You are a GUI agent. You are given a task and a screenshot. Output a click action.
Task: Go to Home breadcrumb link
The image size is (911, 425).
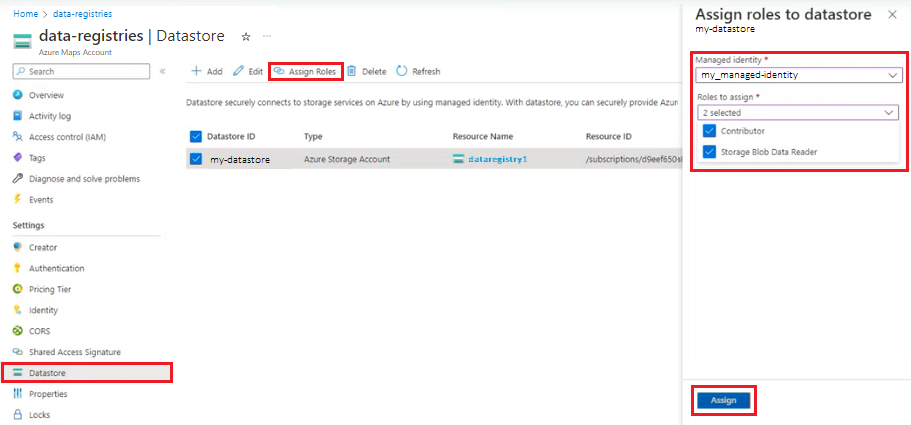(x=25, y=13)
